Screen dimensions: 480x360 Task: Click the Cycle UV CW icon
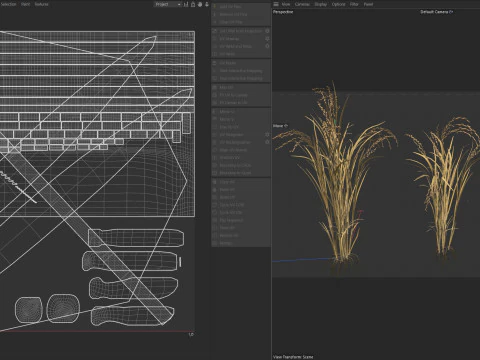(215, 212)
